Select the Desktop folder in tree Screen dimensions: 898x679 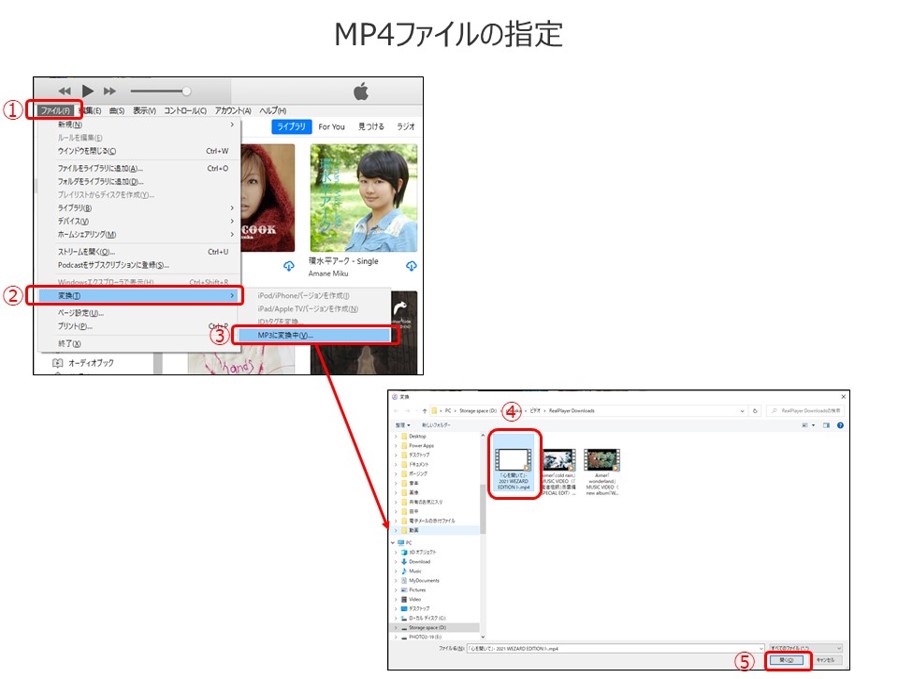pyautogui.click(x=417, y=436)
